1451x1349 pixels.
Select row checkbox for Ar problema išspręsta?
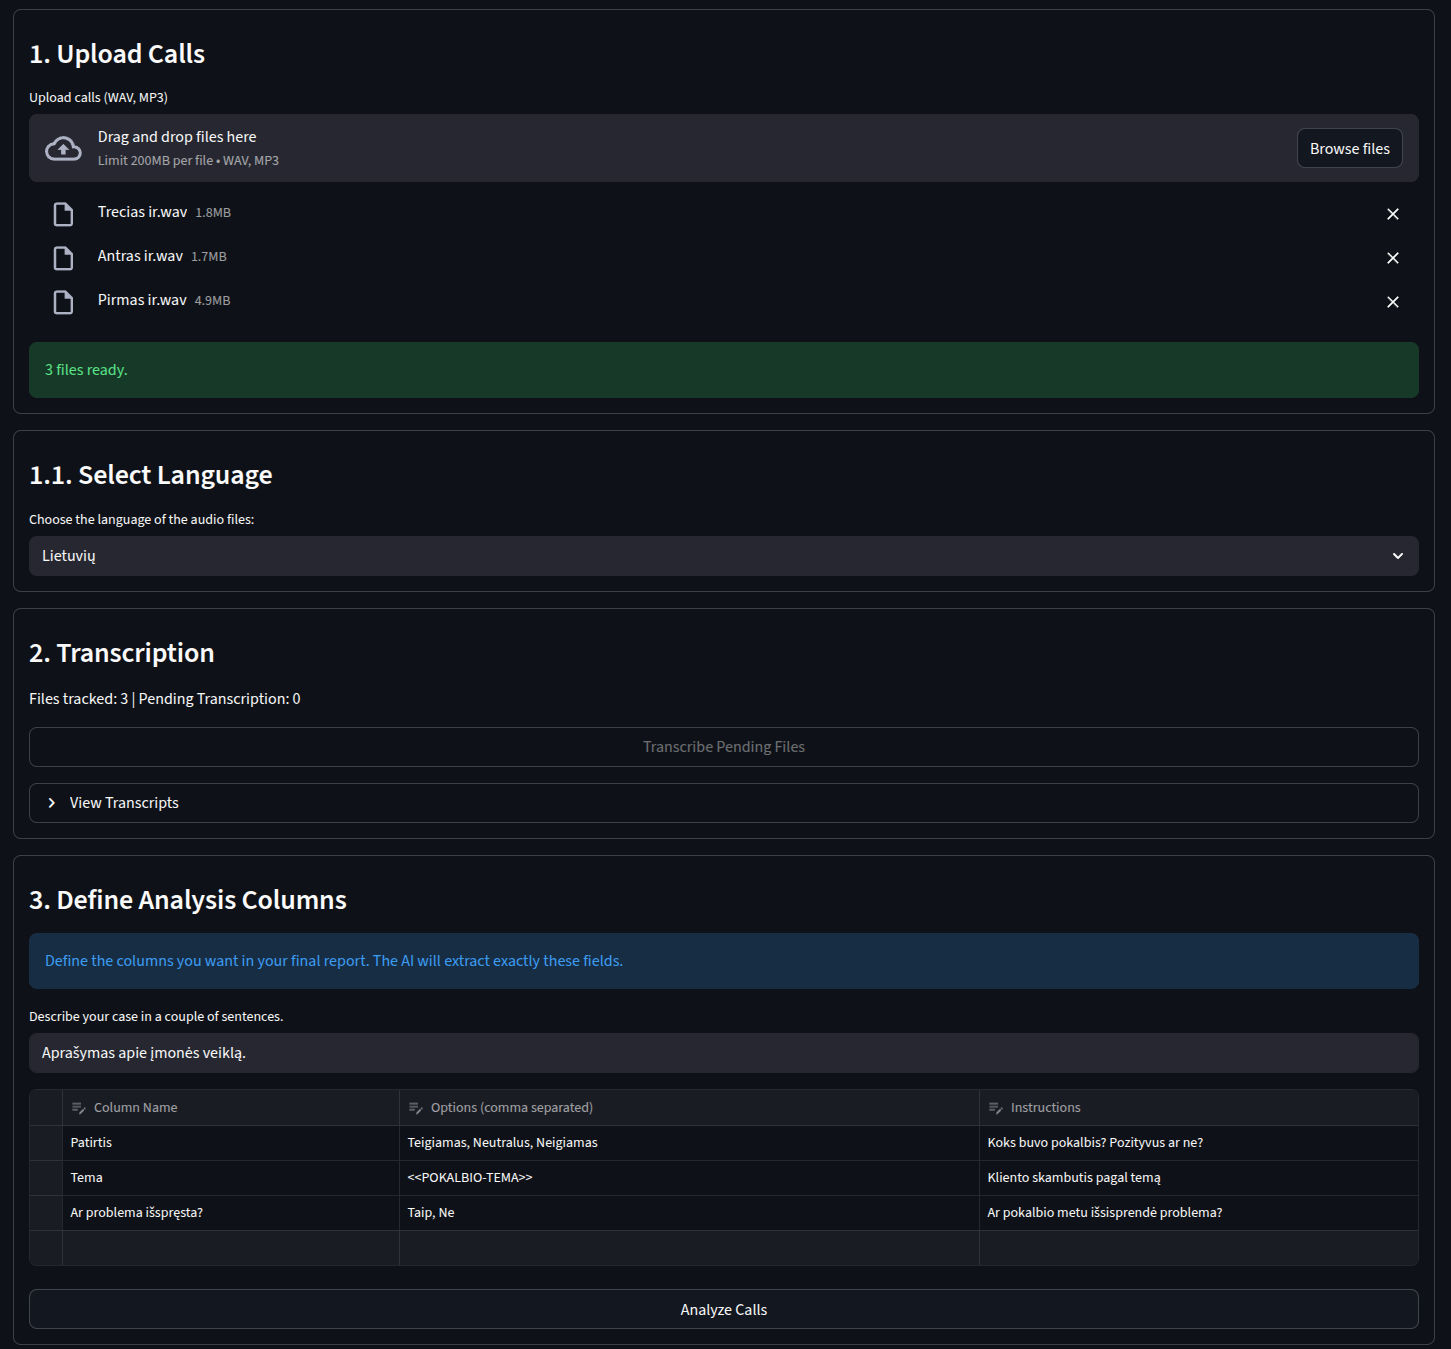click(46, 1213)
